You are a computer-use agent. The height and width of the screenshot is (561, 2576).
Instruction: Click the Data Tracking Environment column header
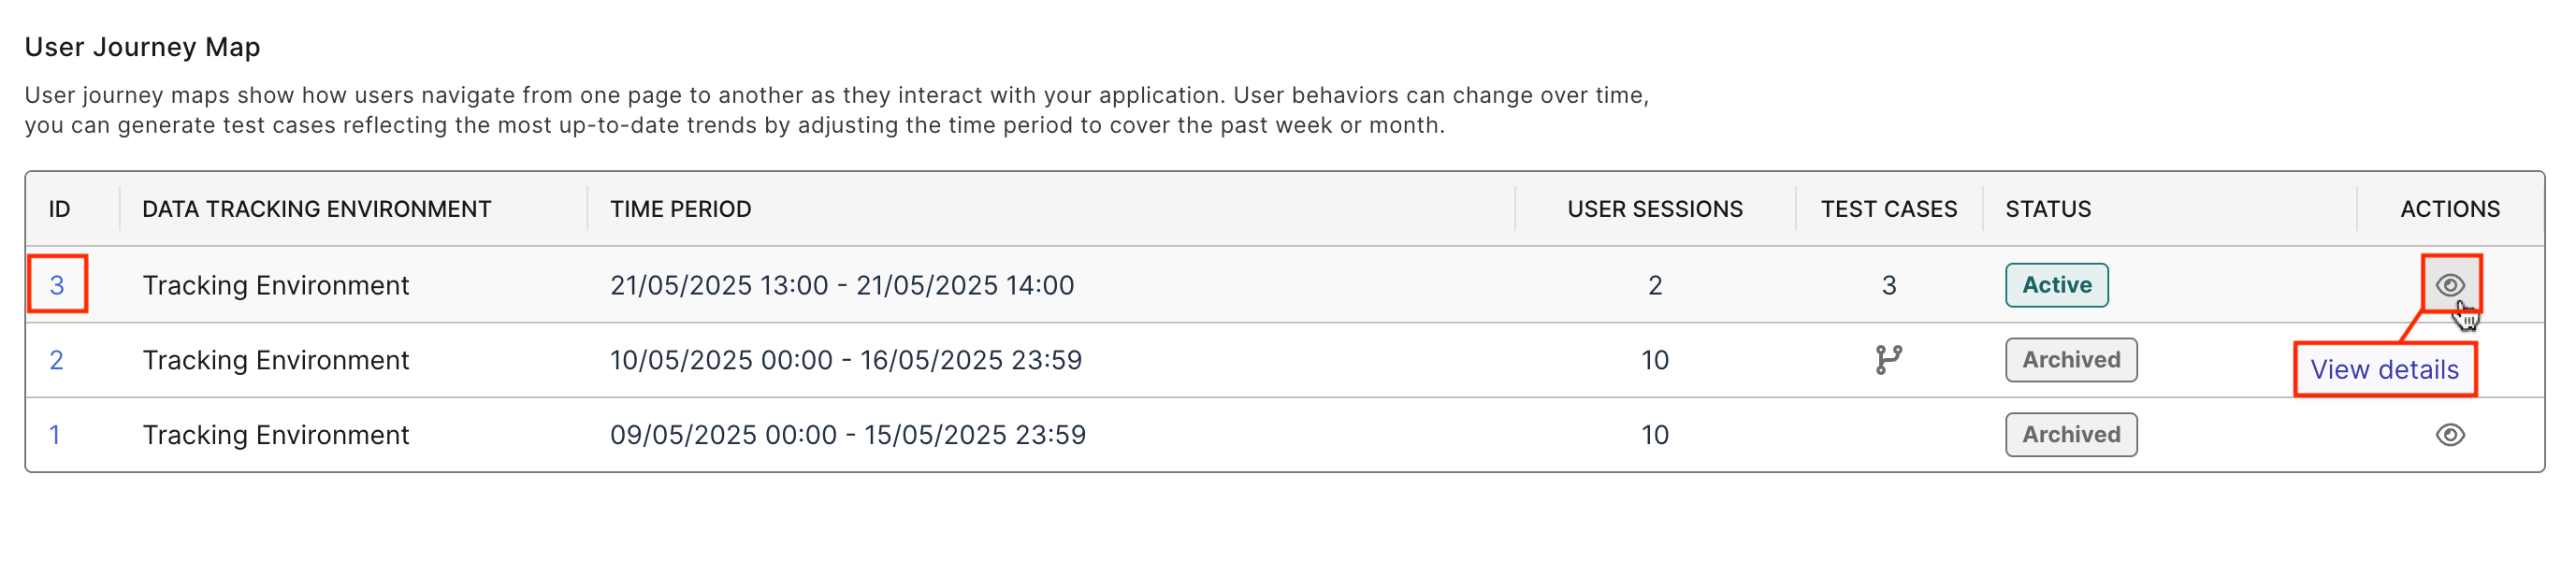[316, 209]
